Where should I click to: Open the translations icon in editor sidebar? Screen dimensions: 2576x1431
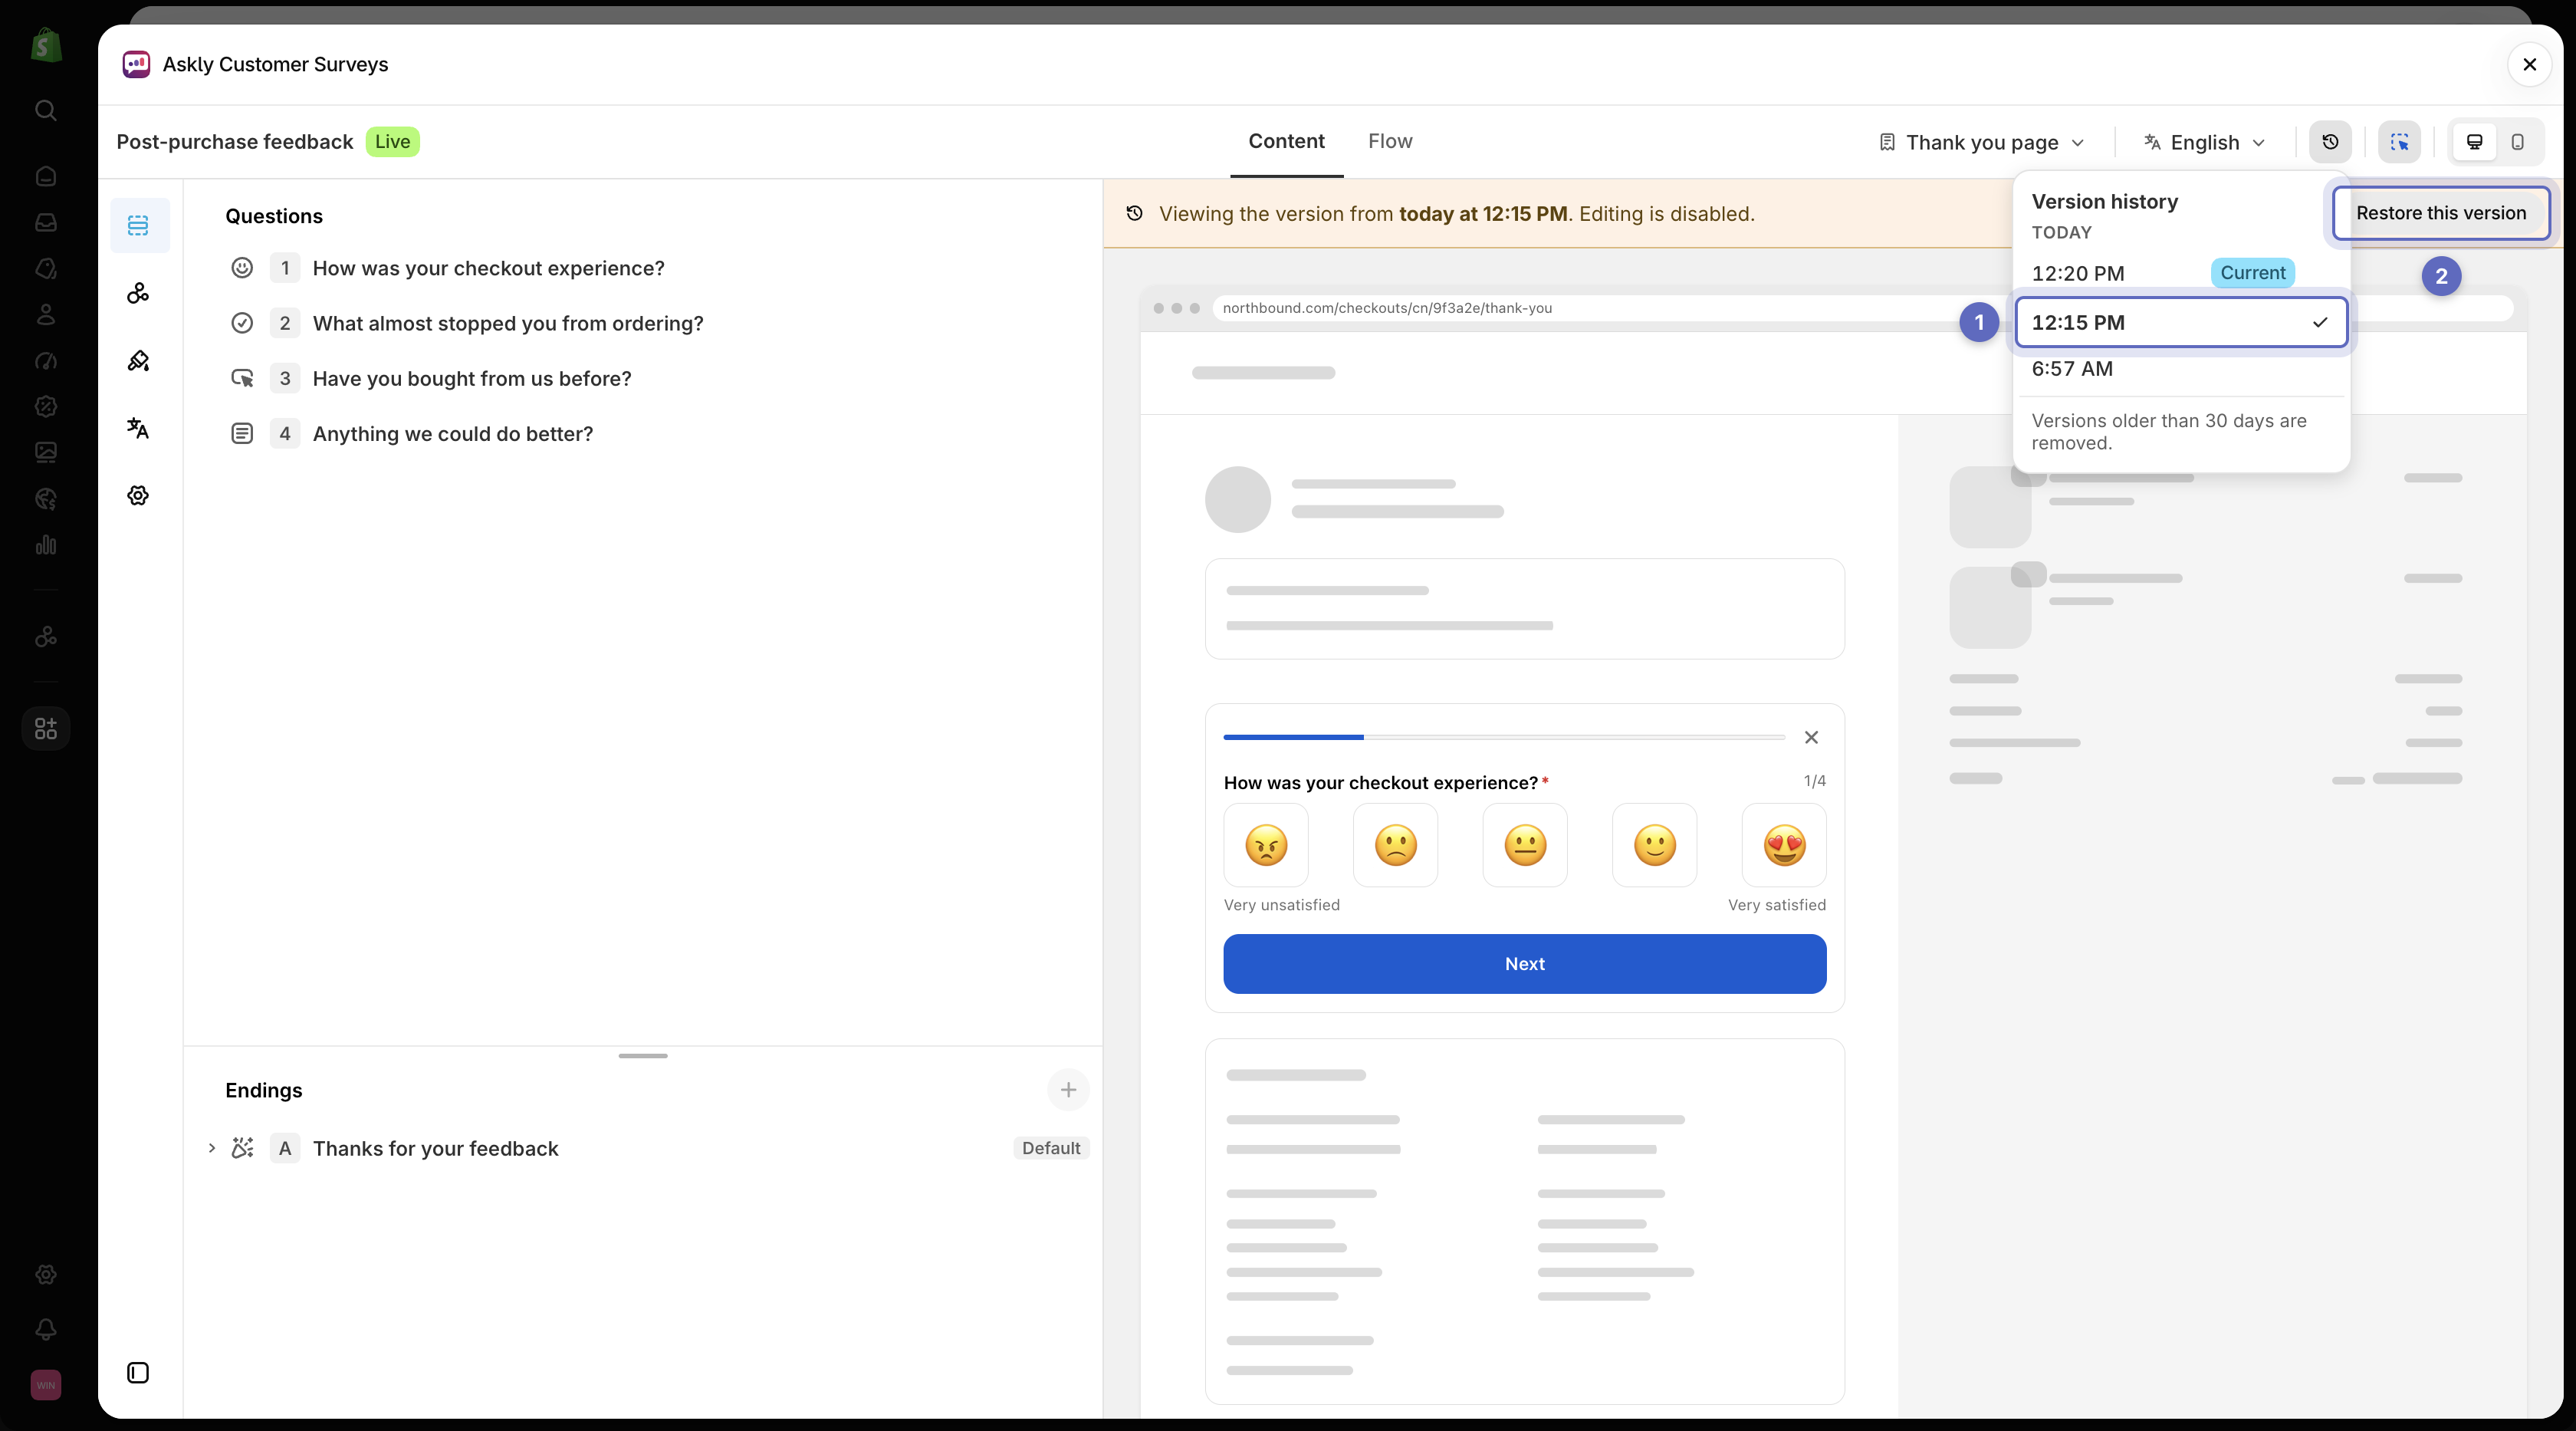[138, 428]
